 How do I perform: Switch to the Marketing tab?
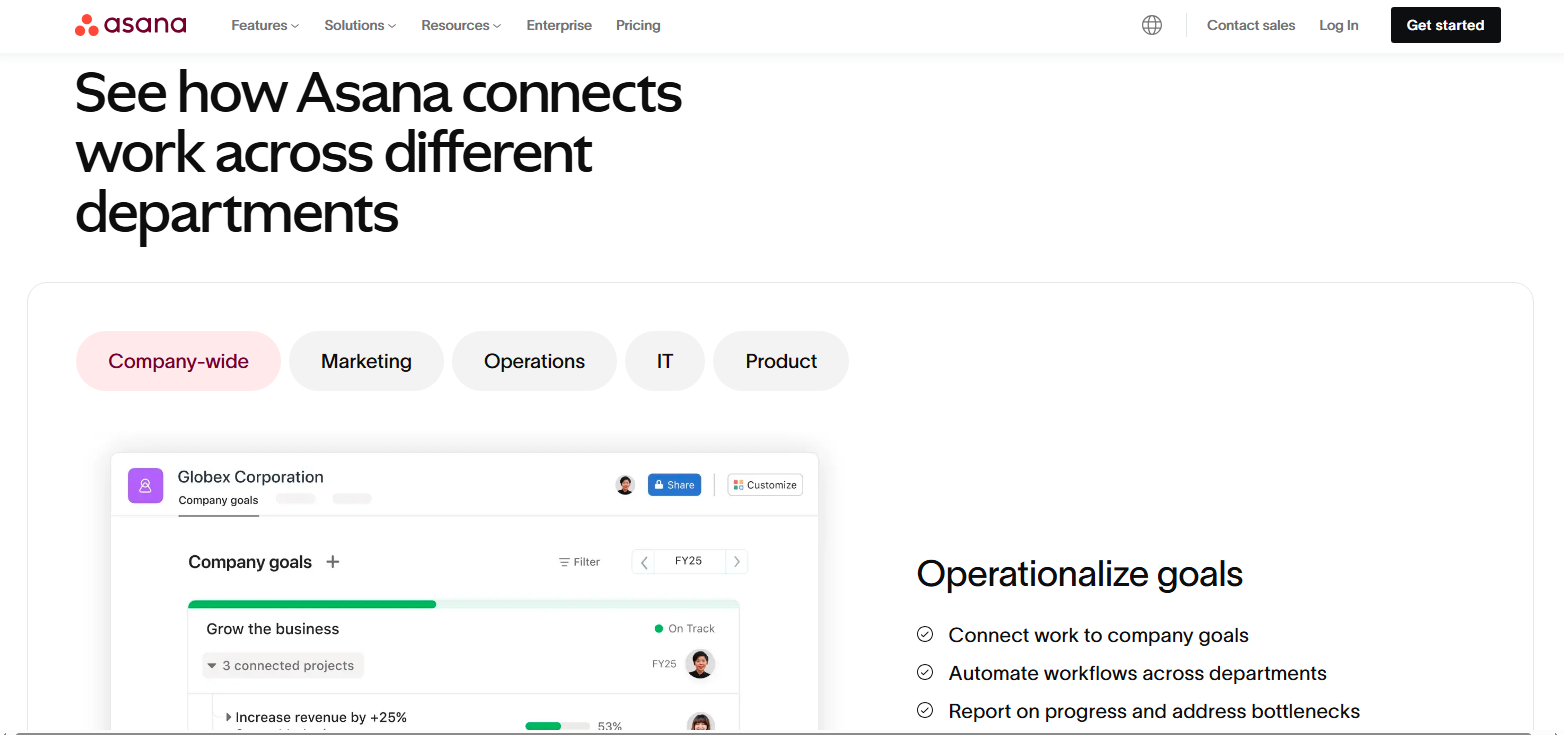pos(366,361)
